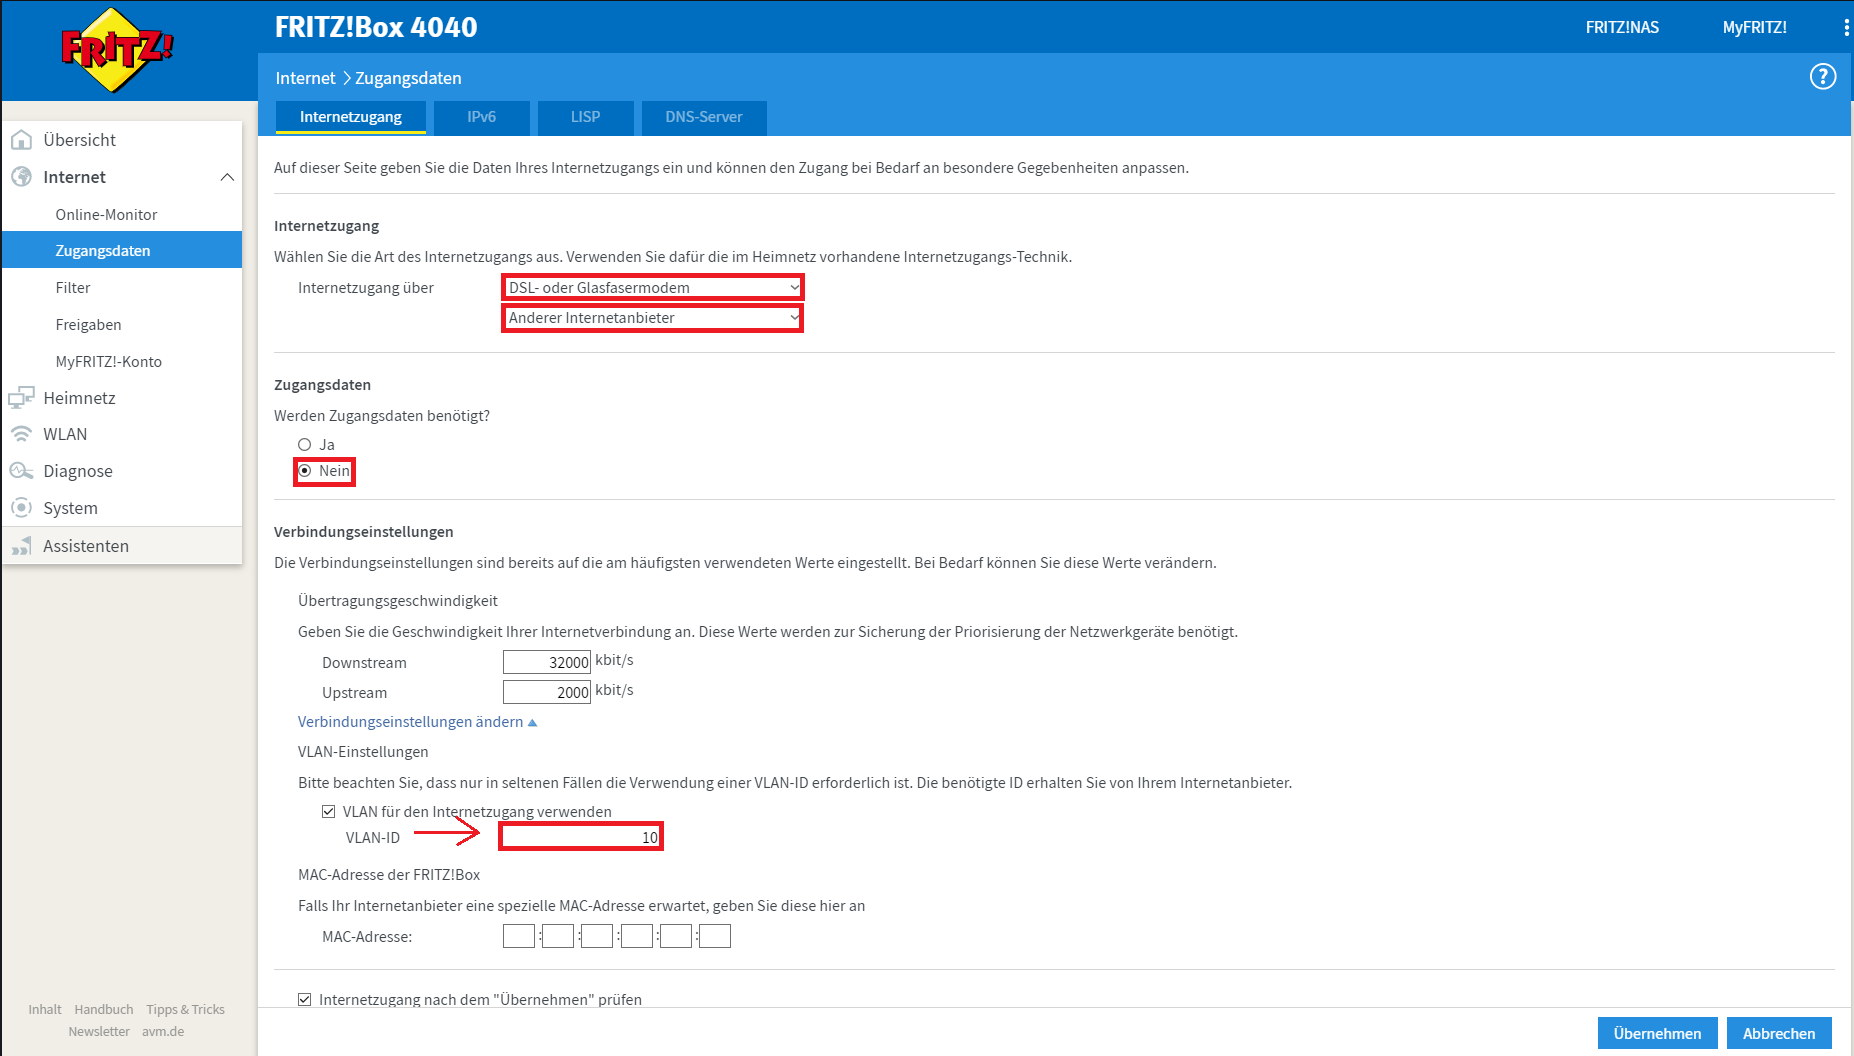Click the Assistenten wizard icon
This screenshot has width=1854, height=1056.
[x=21, y=546]
